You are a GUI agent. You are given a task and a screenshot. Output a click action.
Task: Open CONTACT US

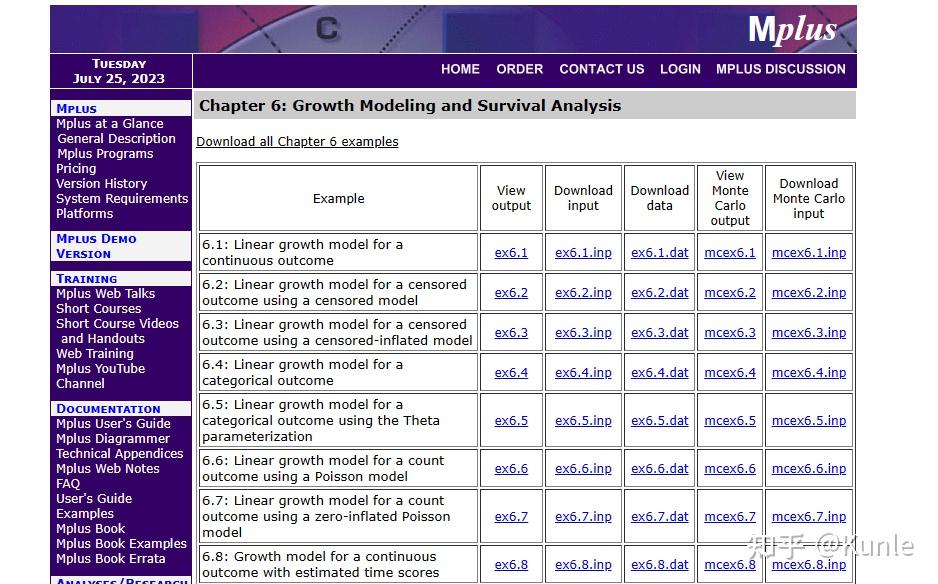[x=601, y=69]
